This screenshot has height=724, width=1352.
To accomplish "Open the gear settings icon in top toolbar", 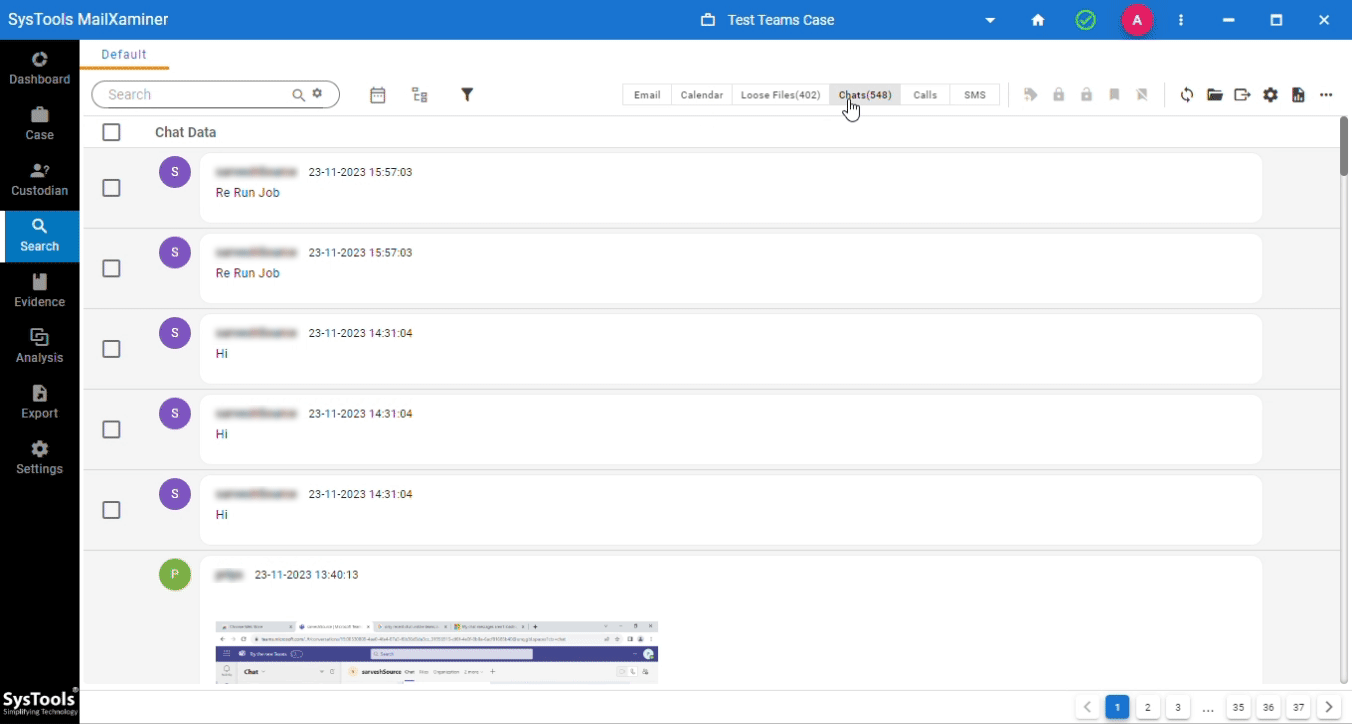I will (x=1271, y=95).
